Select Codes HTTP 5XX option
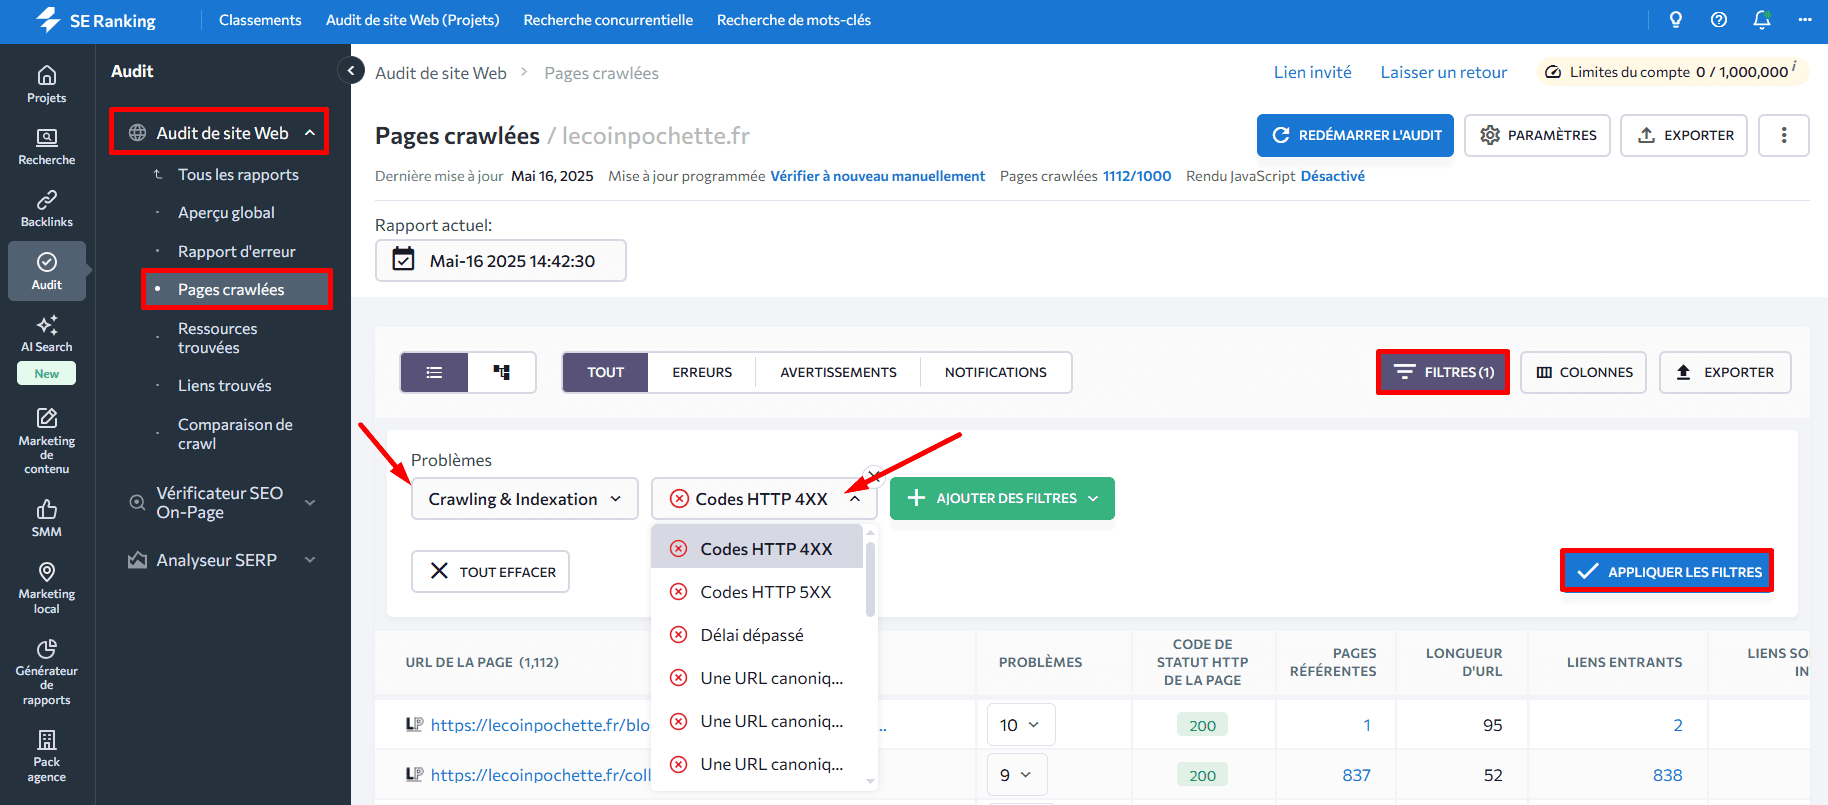1828x805 pixels. coord(757,592)
